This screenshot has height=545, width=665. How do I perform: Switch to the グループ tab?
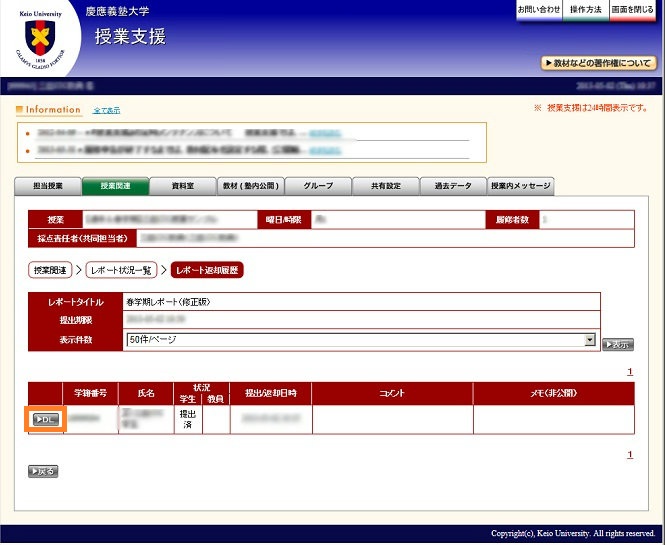click(x=318, y=186)
